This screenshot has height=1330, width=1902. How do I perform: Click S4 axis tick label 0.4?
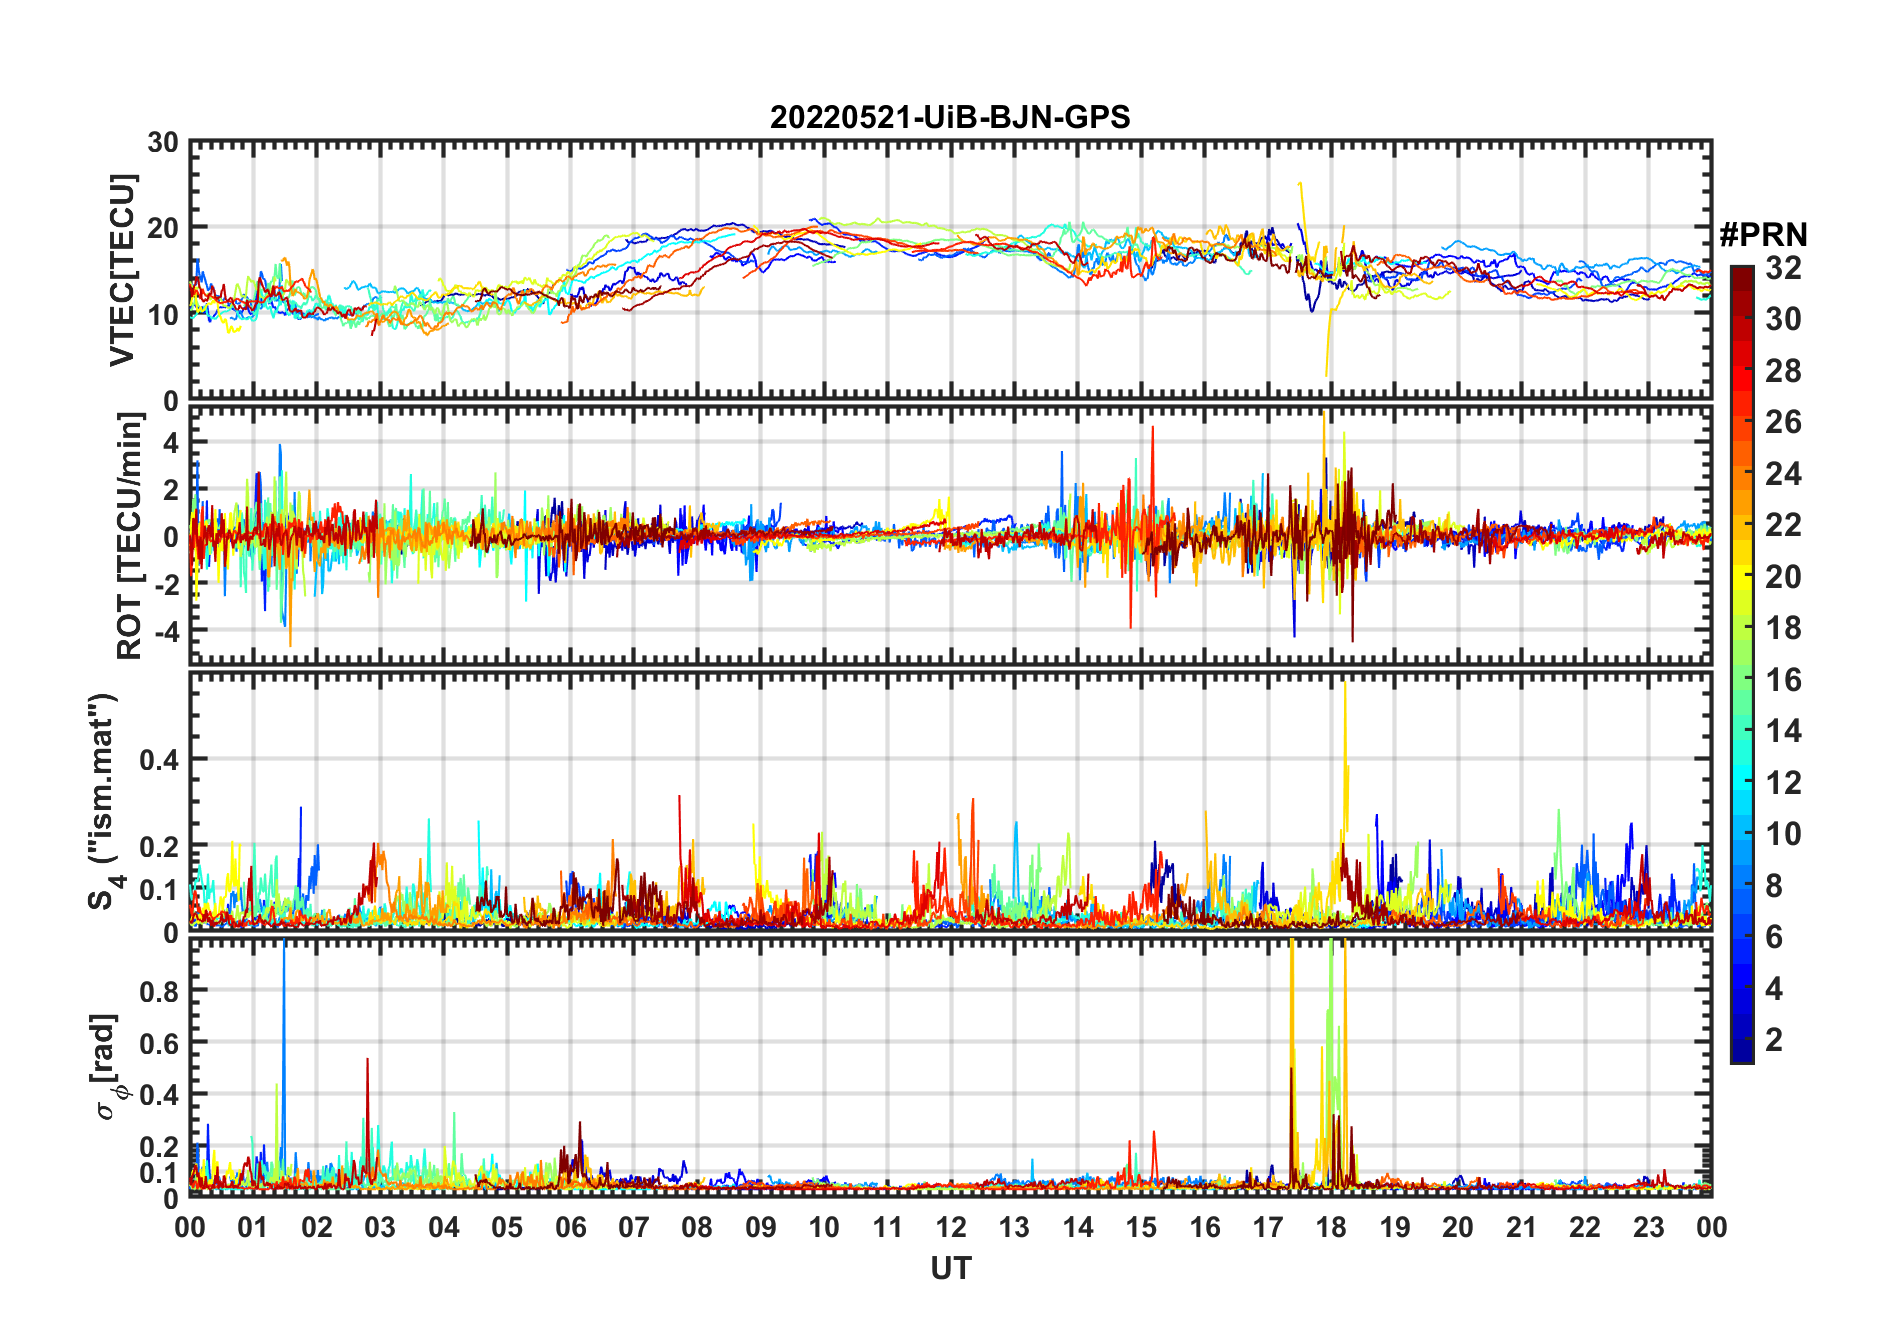(x=159, y=760)
